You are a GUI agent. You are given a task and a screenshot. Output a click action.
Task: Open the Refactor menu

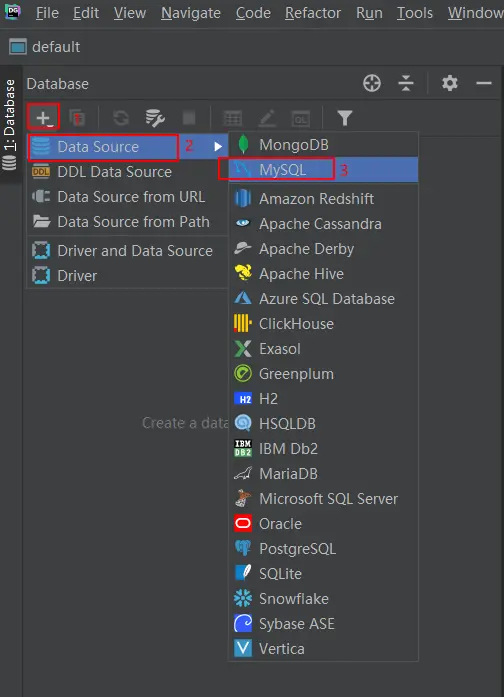tap(313, 13)
